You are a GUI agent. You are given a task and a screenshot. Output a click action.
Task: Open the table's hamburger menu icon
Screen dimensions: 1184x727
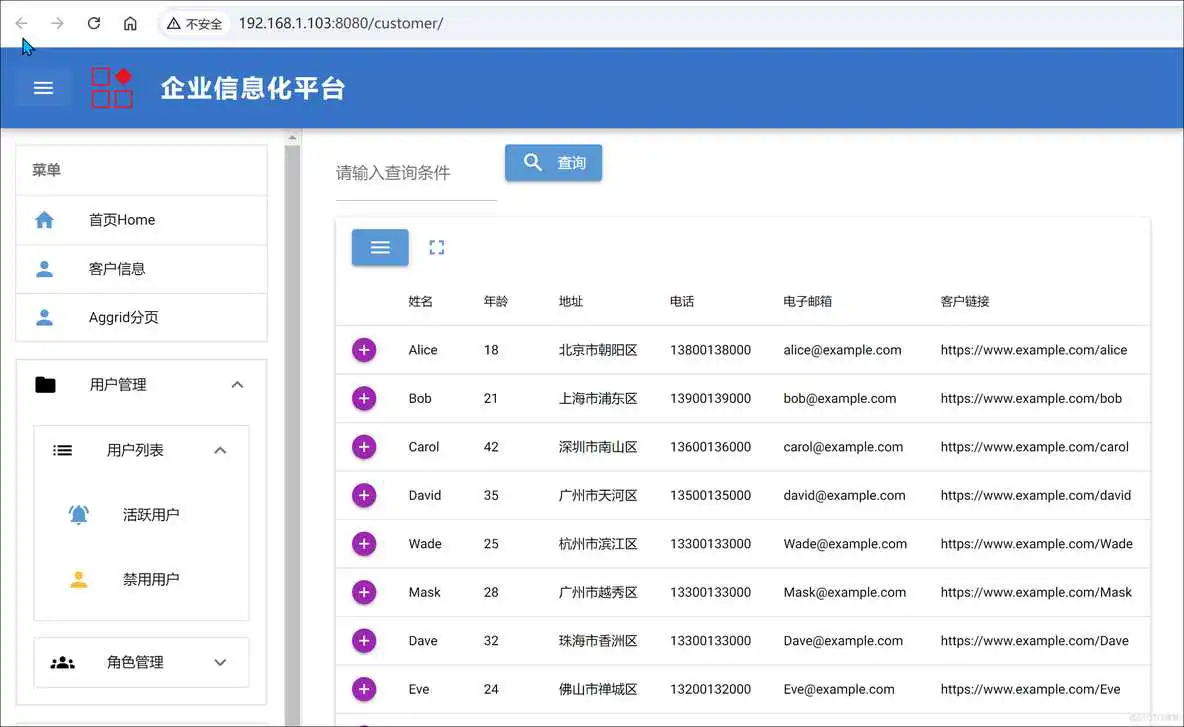click(x=380, y=247)
